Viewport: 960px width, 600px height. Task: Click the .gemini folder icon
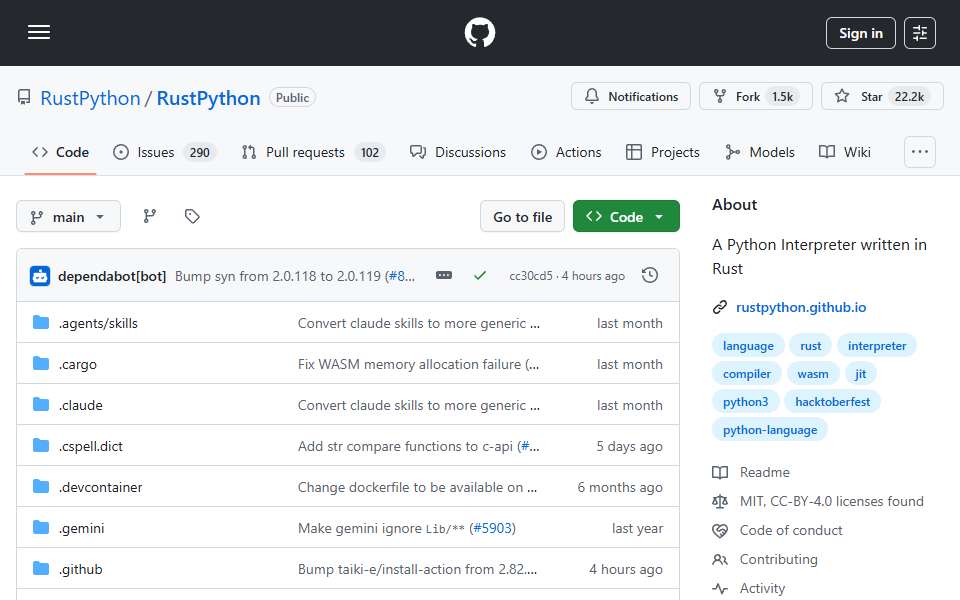[40, 528]
